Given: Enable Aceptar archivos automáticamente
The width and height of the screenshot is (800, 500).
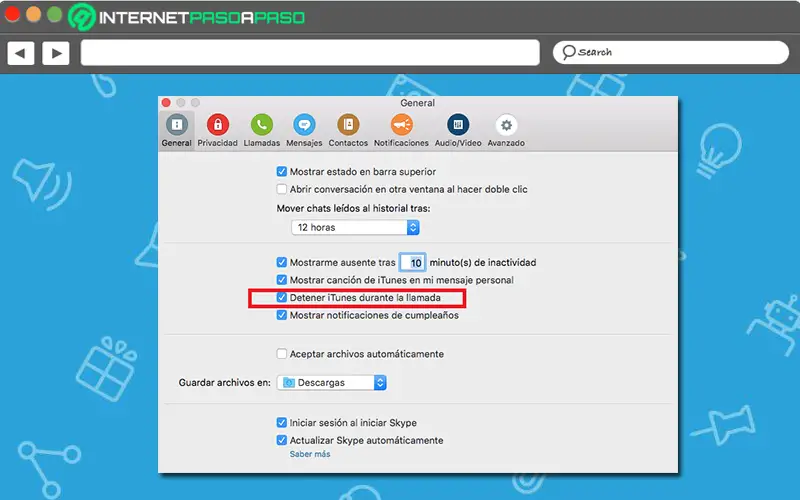Looking at the screenshot, I should [x=282, y=354].
